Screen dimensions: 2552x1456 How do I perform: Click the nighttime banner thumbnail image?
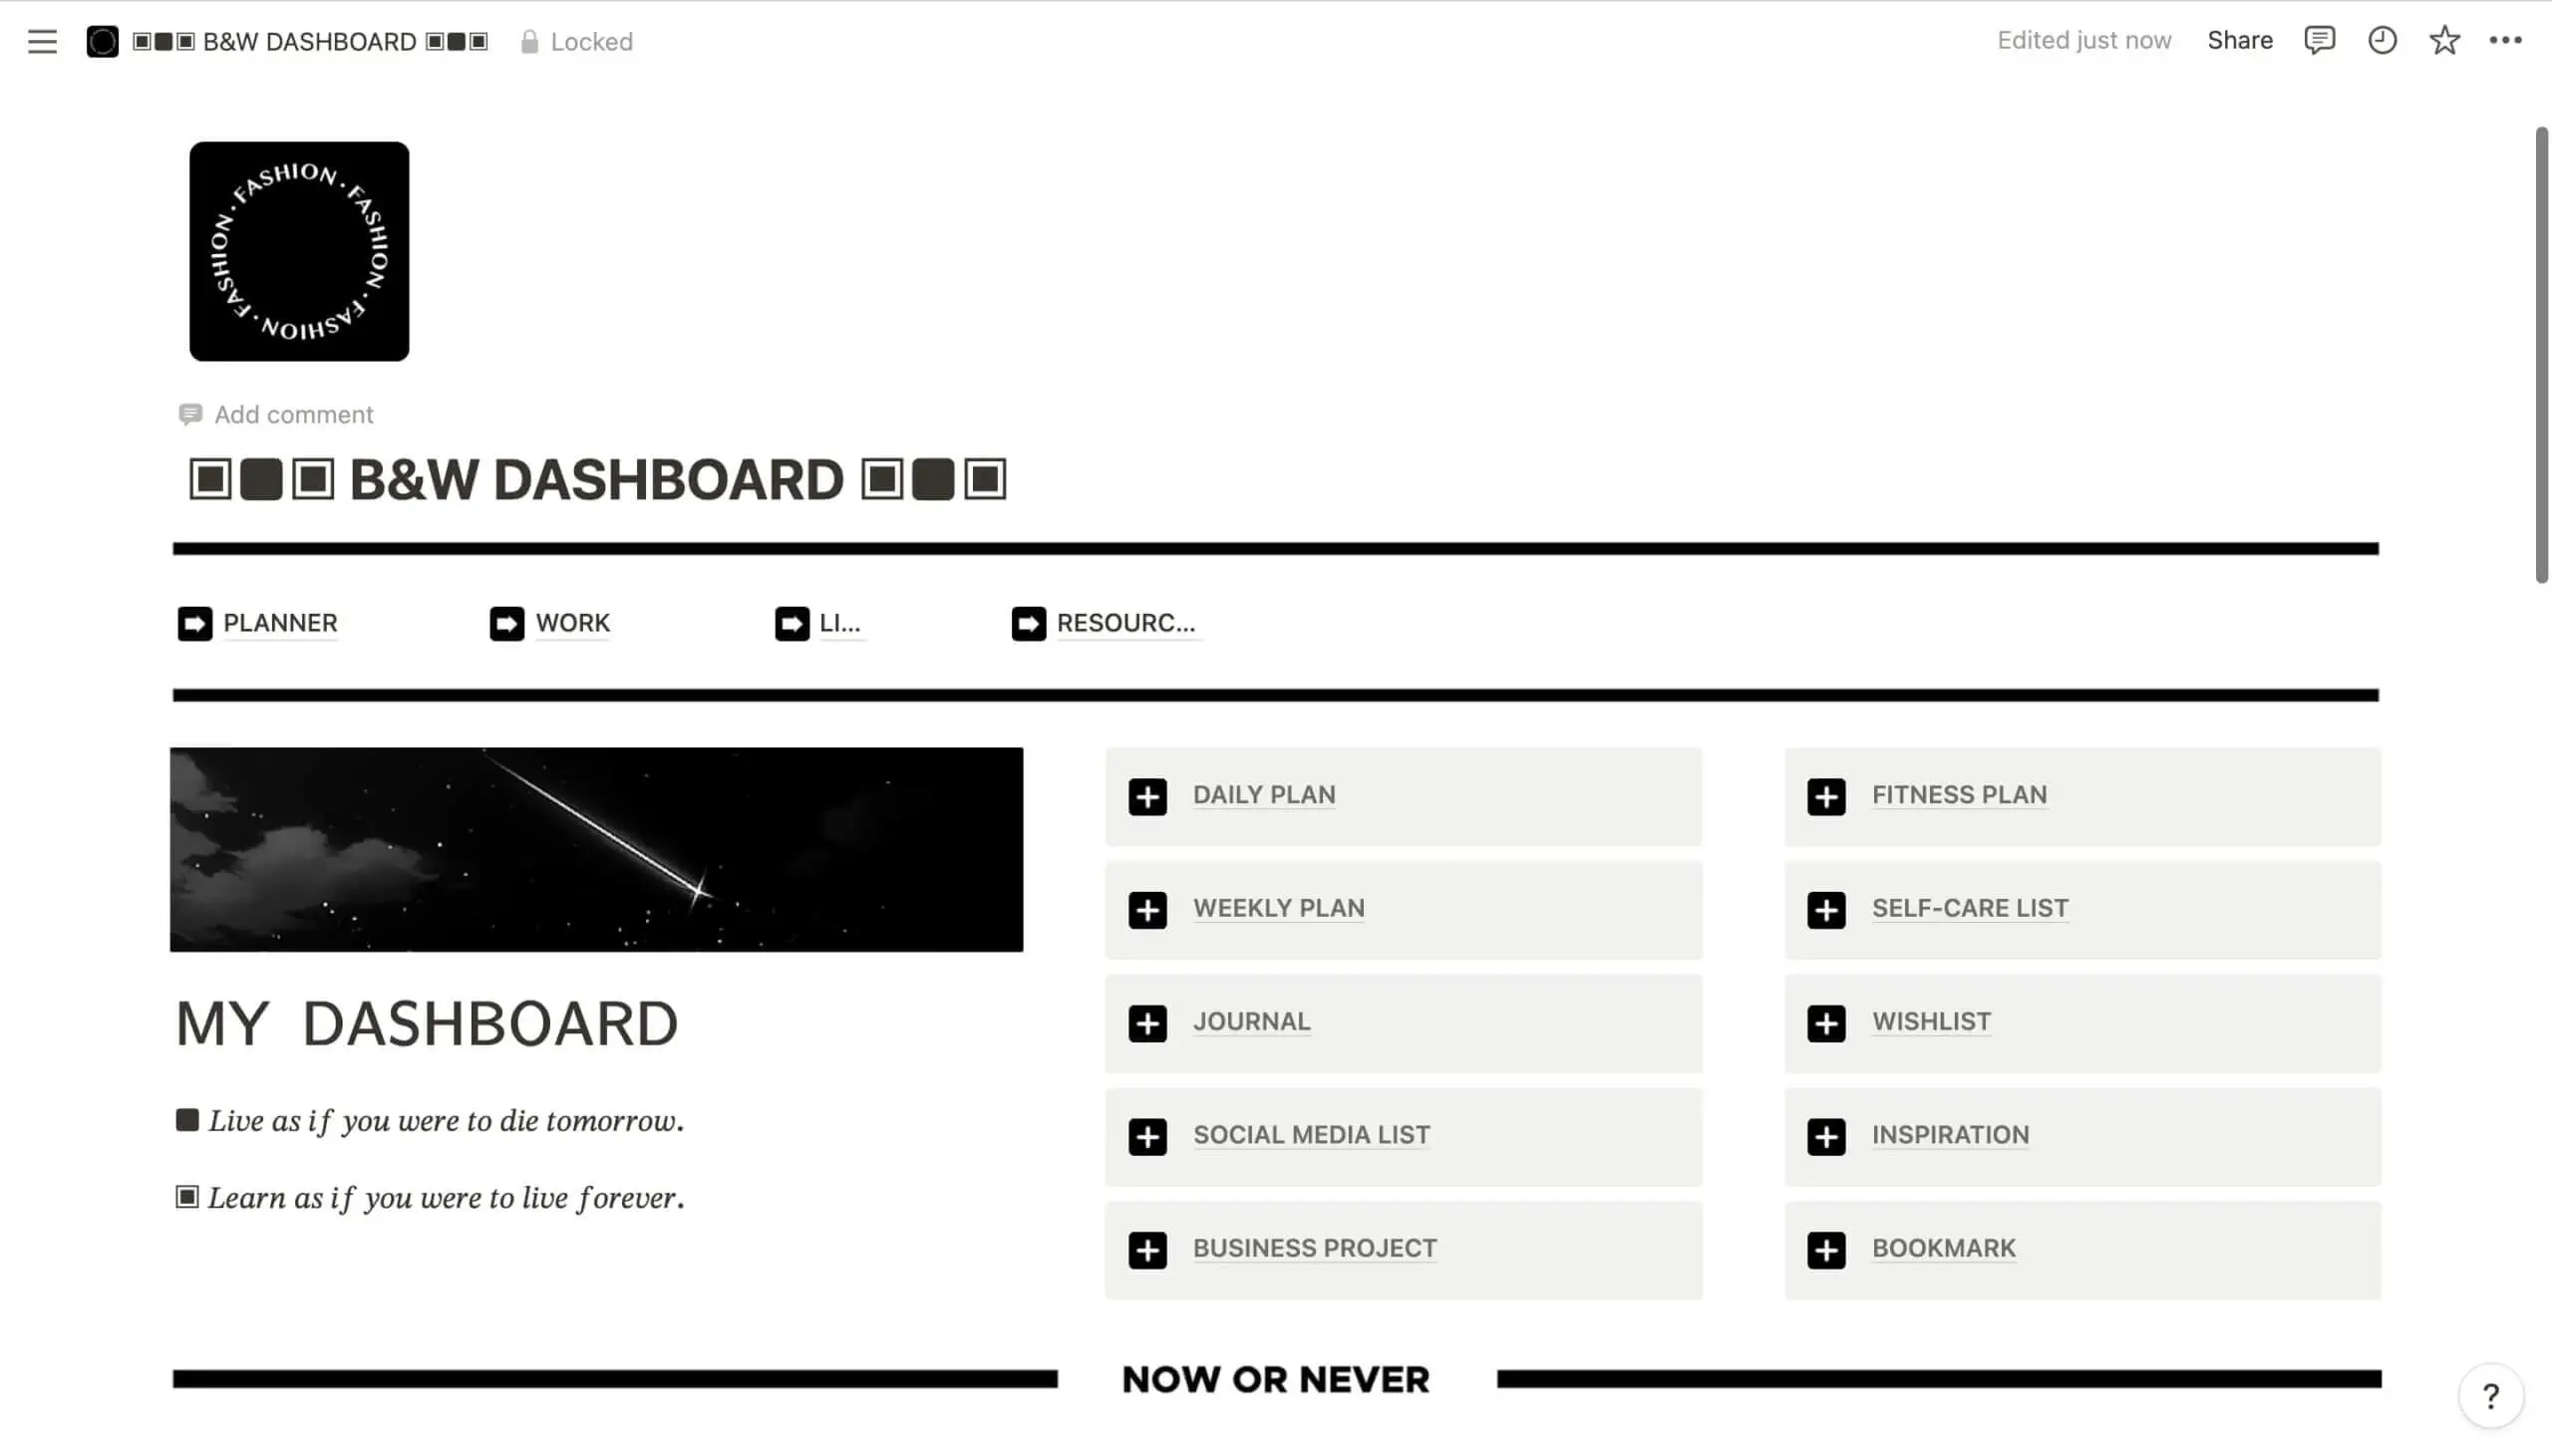(x=596, y=848)
